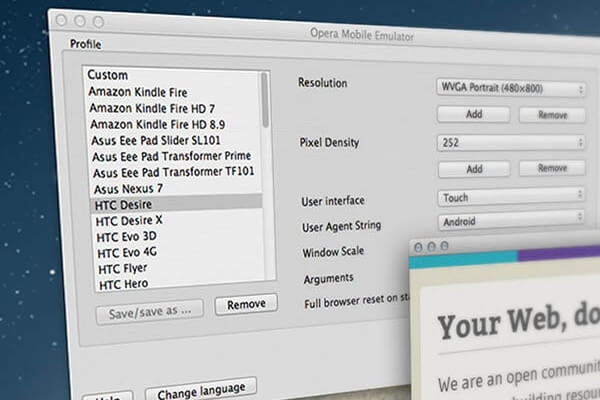Select Asus Nexus 7 profile
This screenshot has height=400, width=600.
click(126, 187)
